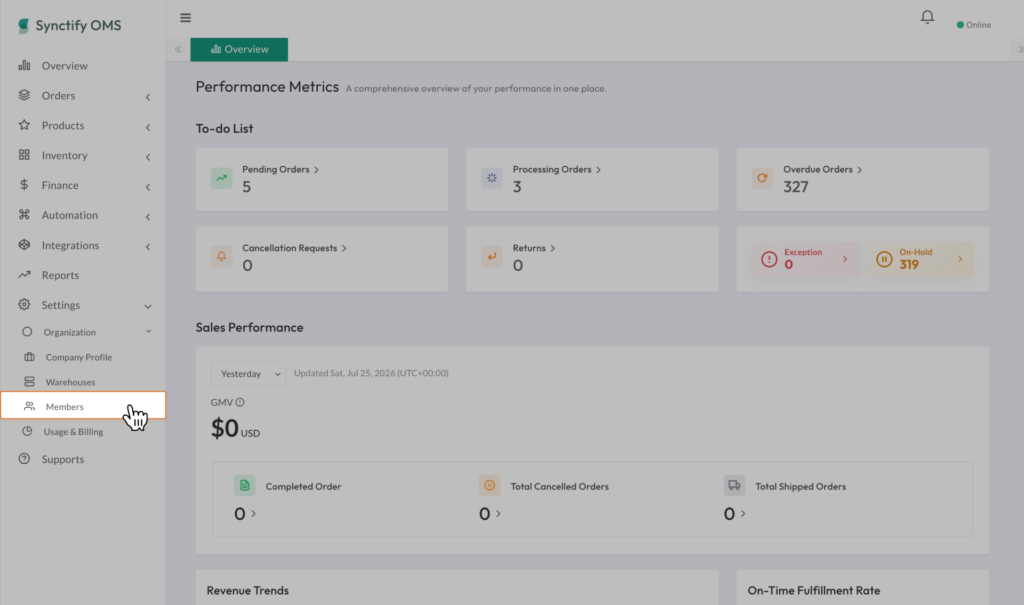Click the Usage & Billing pie icon
Screen dimensions: 1024x605
[x=27, y=431]
